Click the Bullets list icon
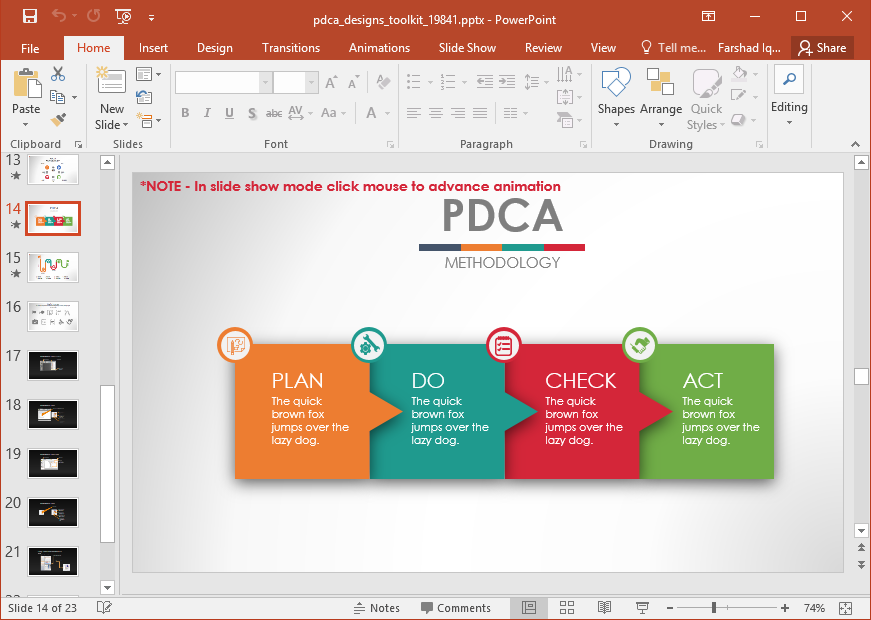Image resolution: width=871 pixels, height=620 pixels. 414,82
